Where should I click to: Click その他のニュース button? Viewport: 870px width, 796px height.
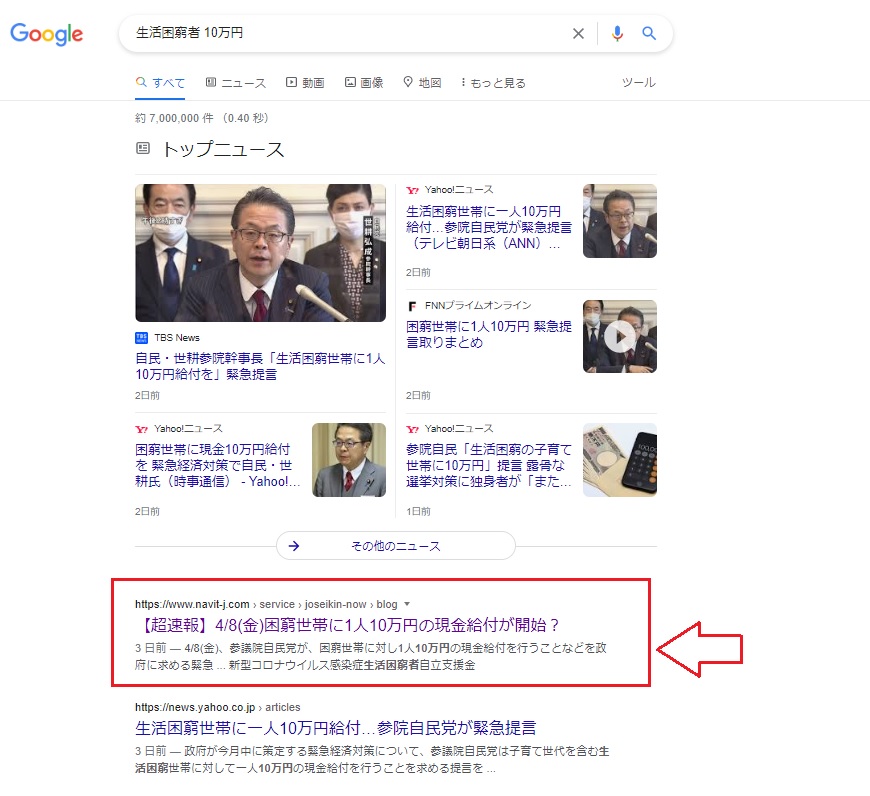pos(395,546)
